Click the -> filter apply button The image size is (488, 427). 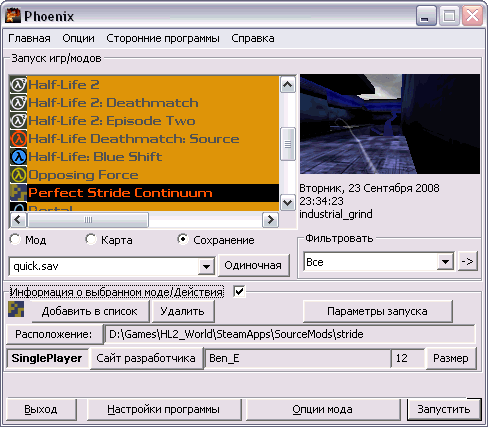coord(467,262)
